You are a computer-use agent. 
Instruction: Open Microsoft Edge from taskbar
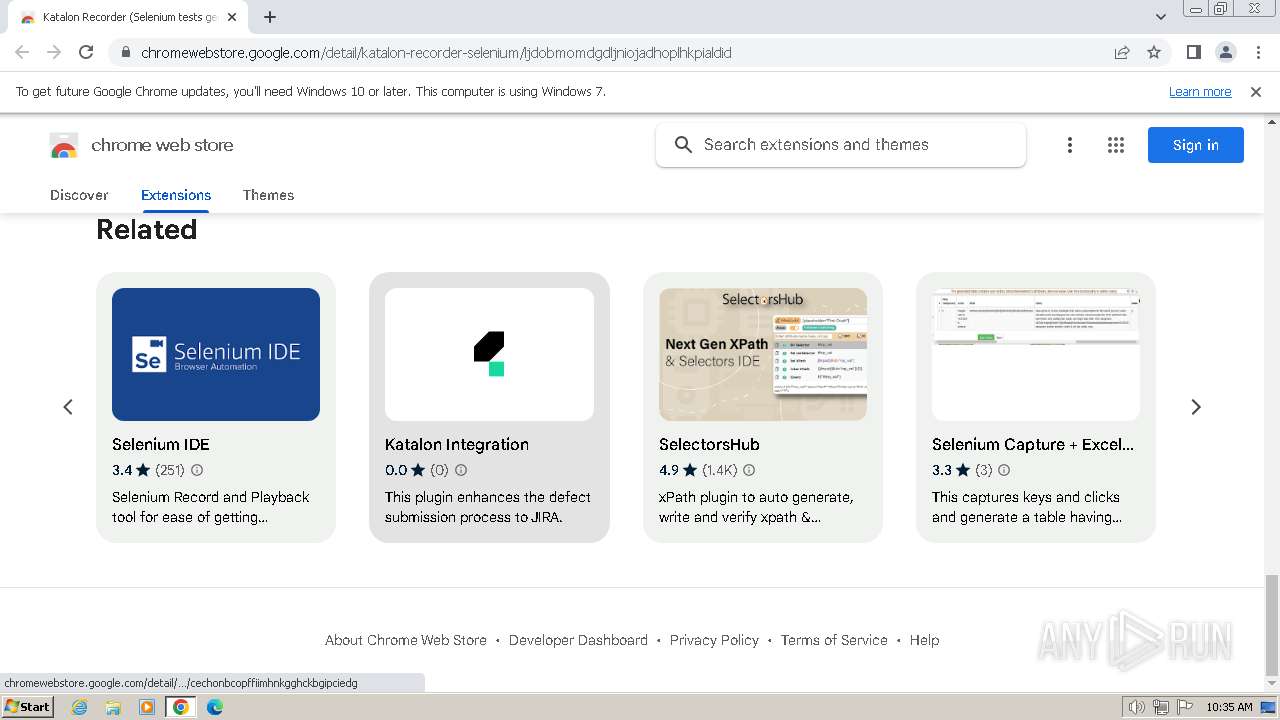(215, 707)
